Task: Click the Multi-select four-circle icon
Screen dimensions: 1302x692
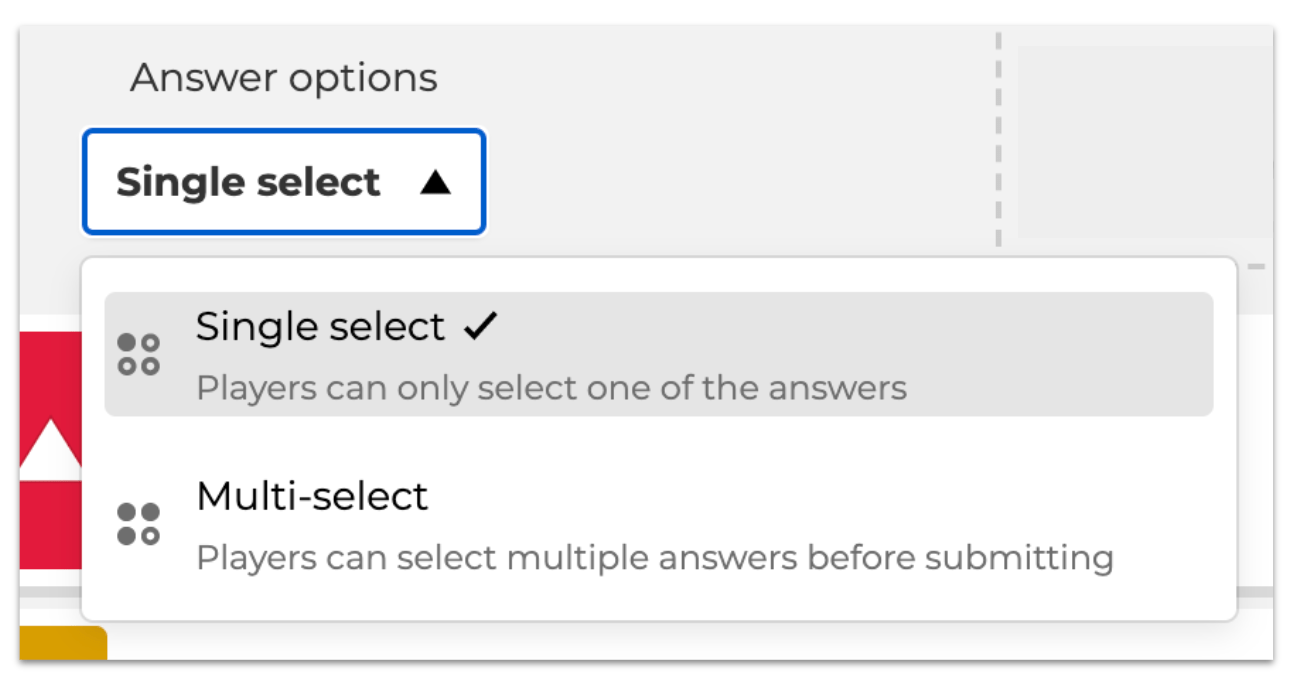Action: 139,524
